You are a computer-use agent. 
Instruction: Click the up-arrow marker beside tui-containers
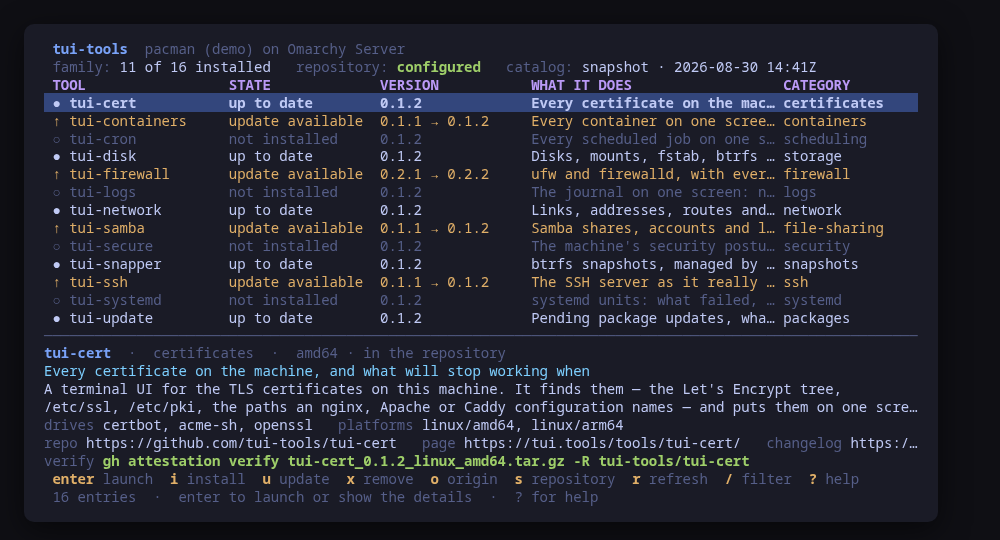coord(57,121)
